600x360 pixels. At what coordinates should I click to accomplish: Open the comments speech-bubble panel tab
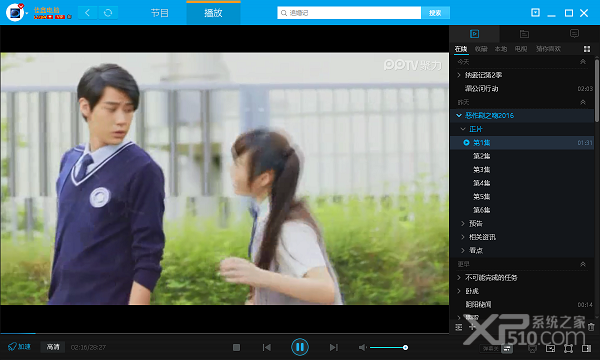point(574,34)
